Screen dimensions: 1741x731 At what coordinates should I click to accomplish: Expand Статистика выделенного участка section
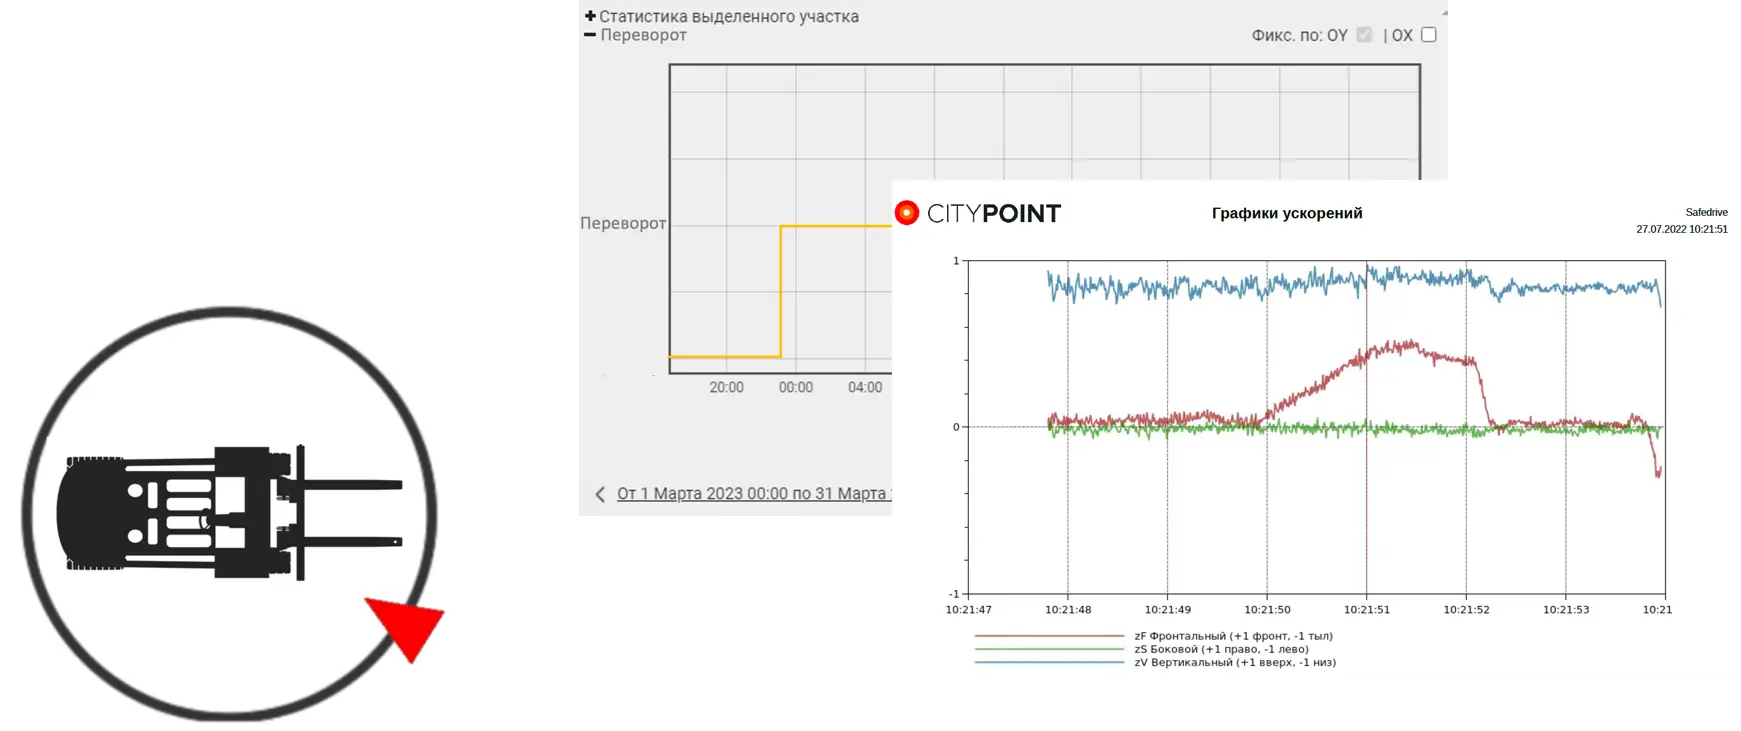click(x=728, y=16)
